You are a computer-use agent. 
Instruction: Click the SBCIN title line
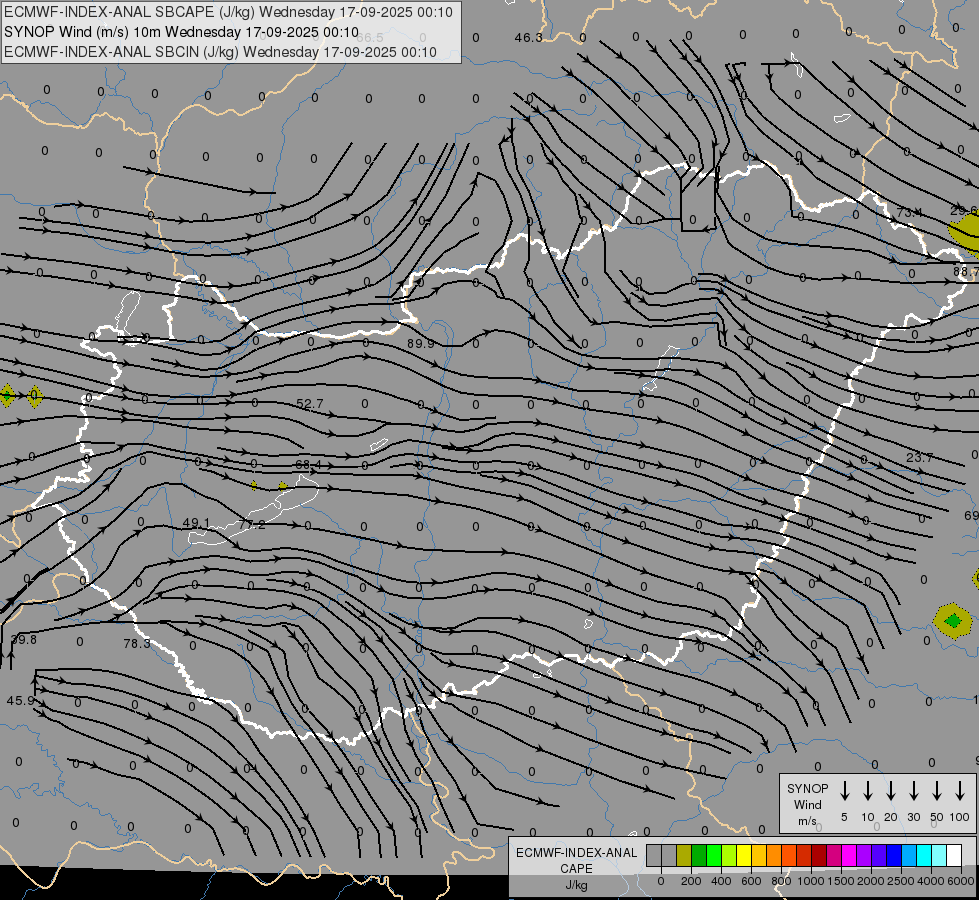pos(220,52)
